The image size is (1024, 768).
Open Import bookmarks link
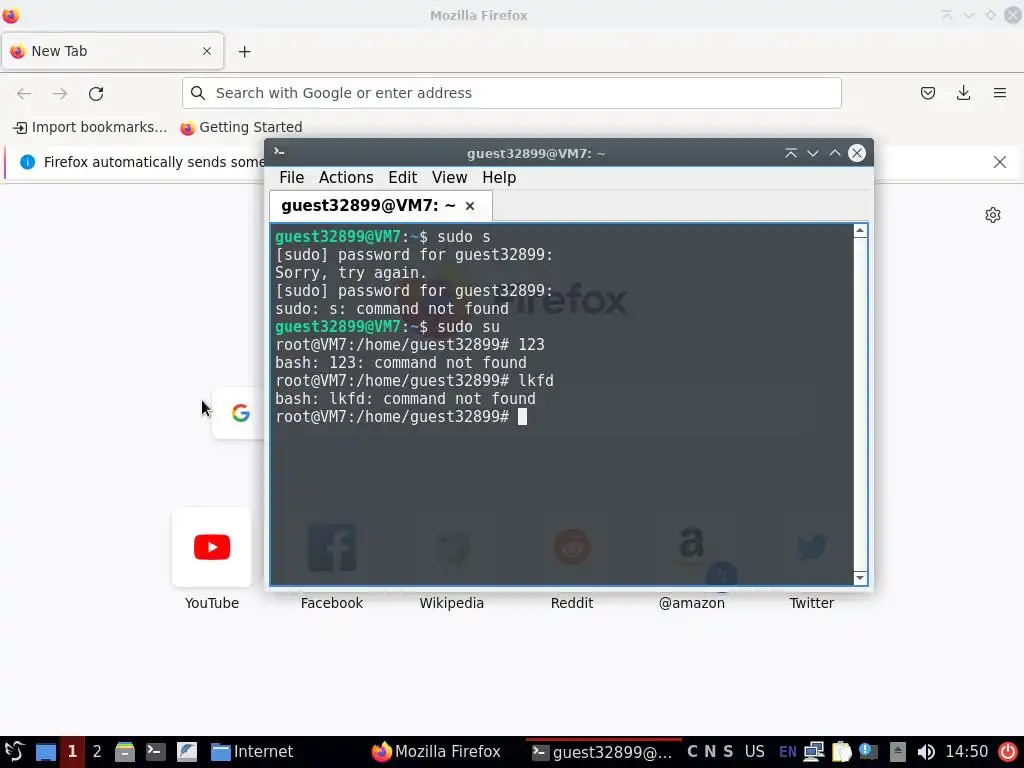point(91,127)
